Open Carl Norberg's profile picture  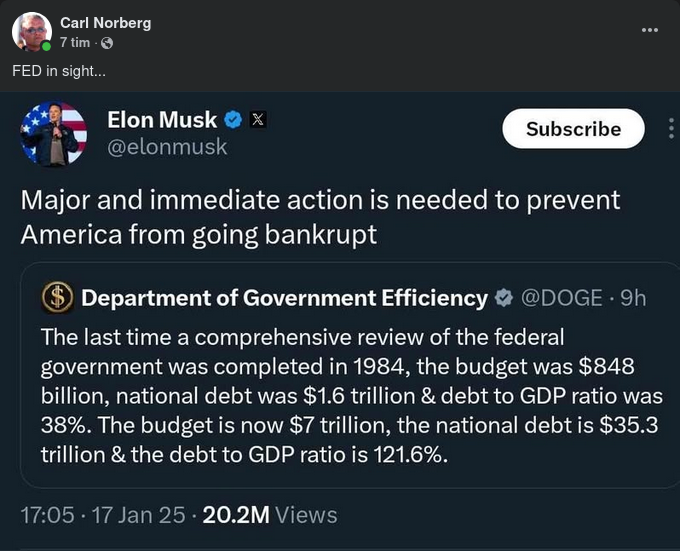click(x=31, y=33)
